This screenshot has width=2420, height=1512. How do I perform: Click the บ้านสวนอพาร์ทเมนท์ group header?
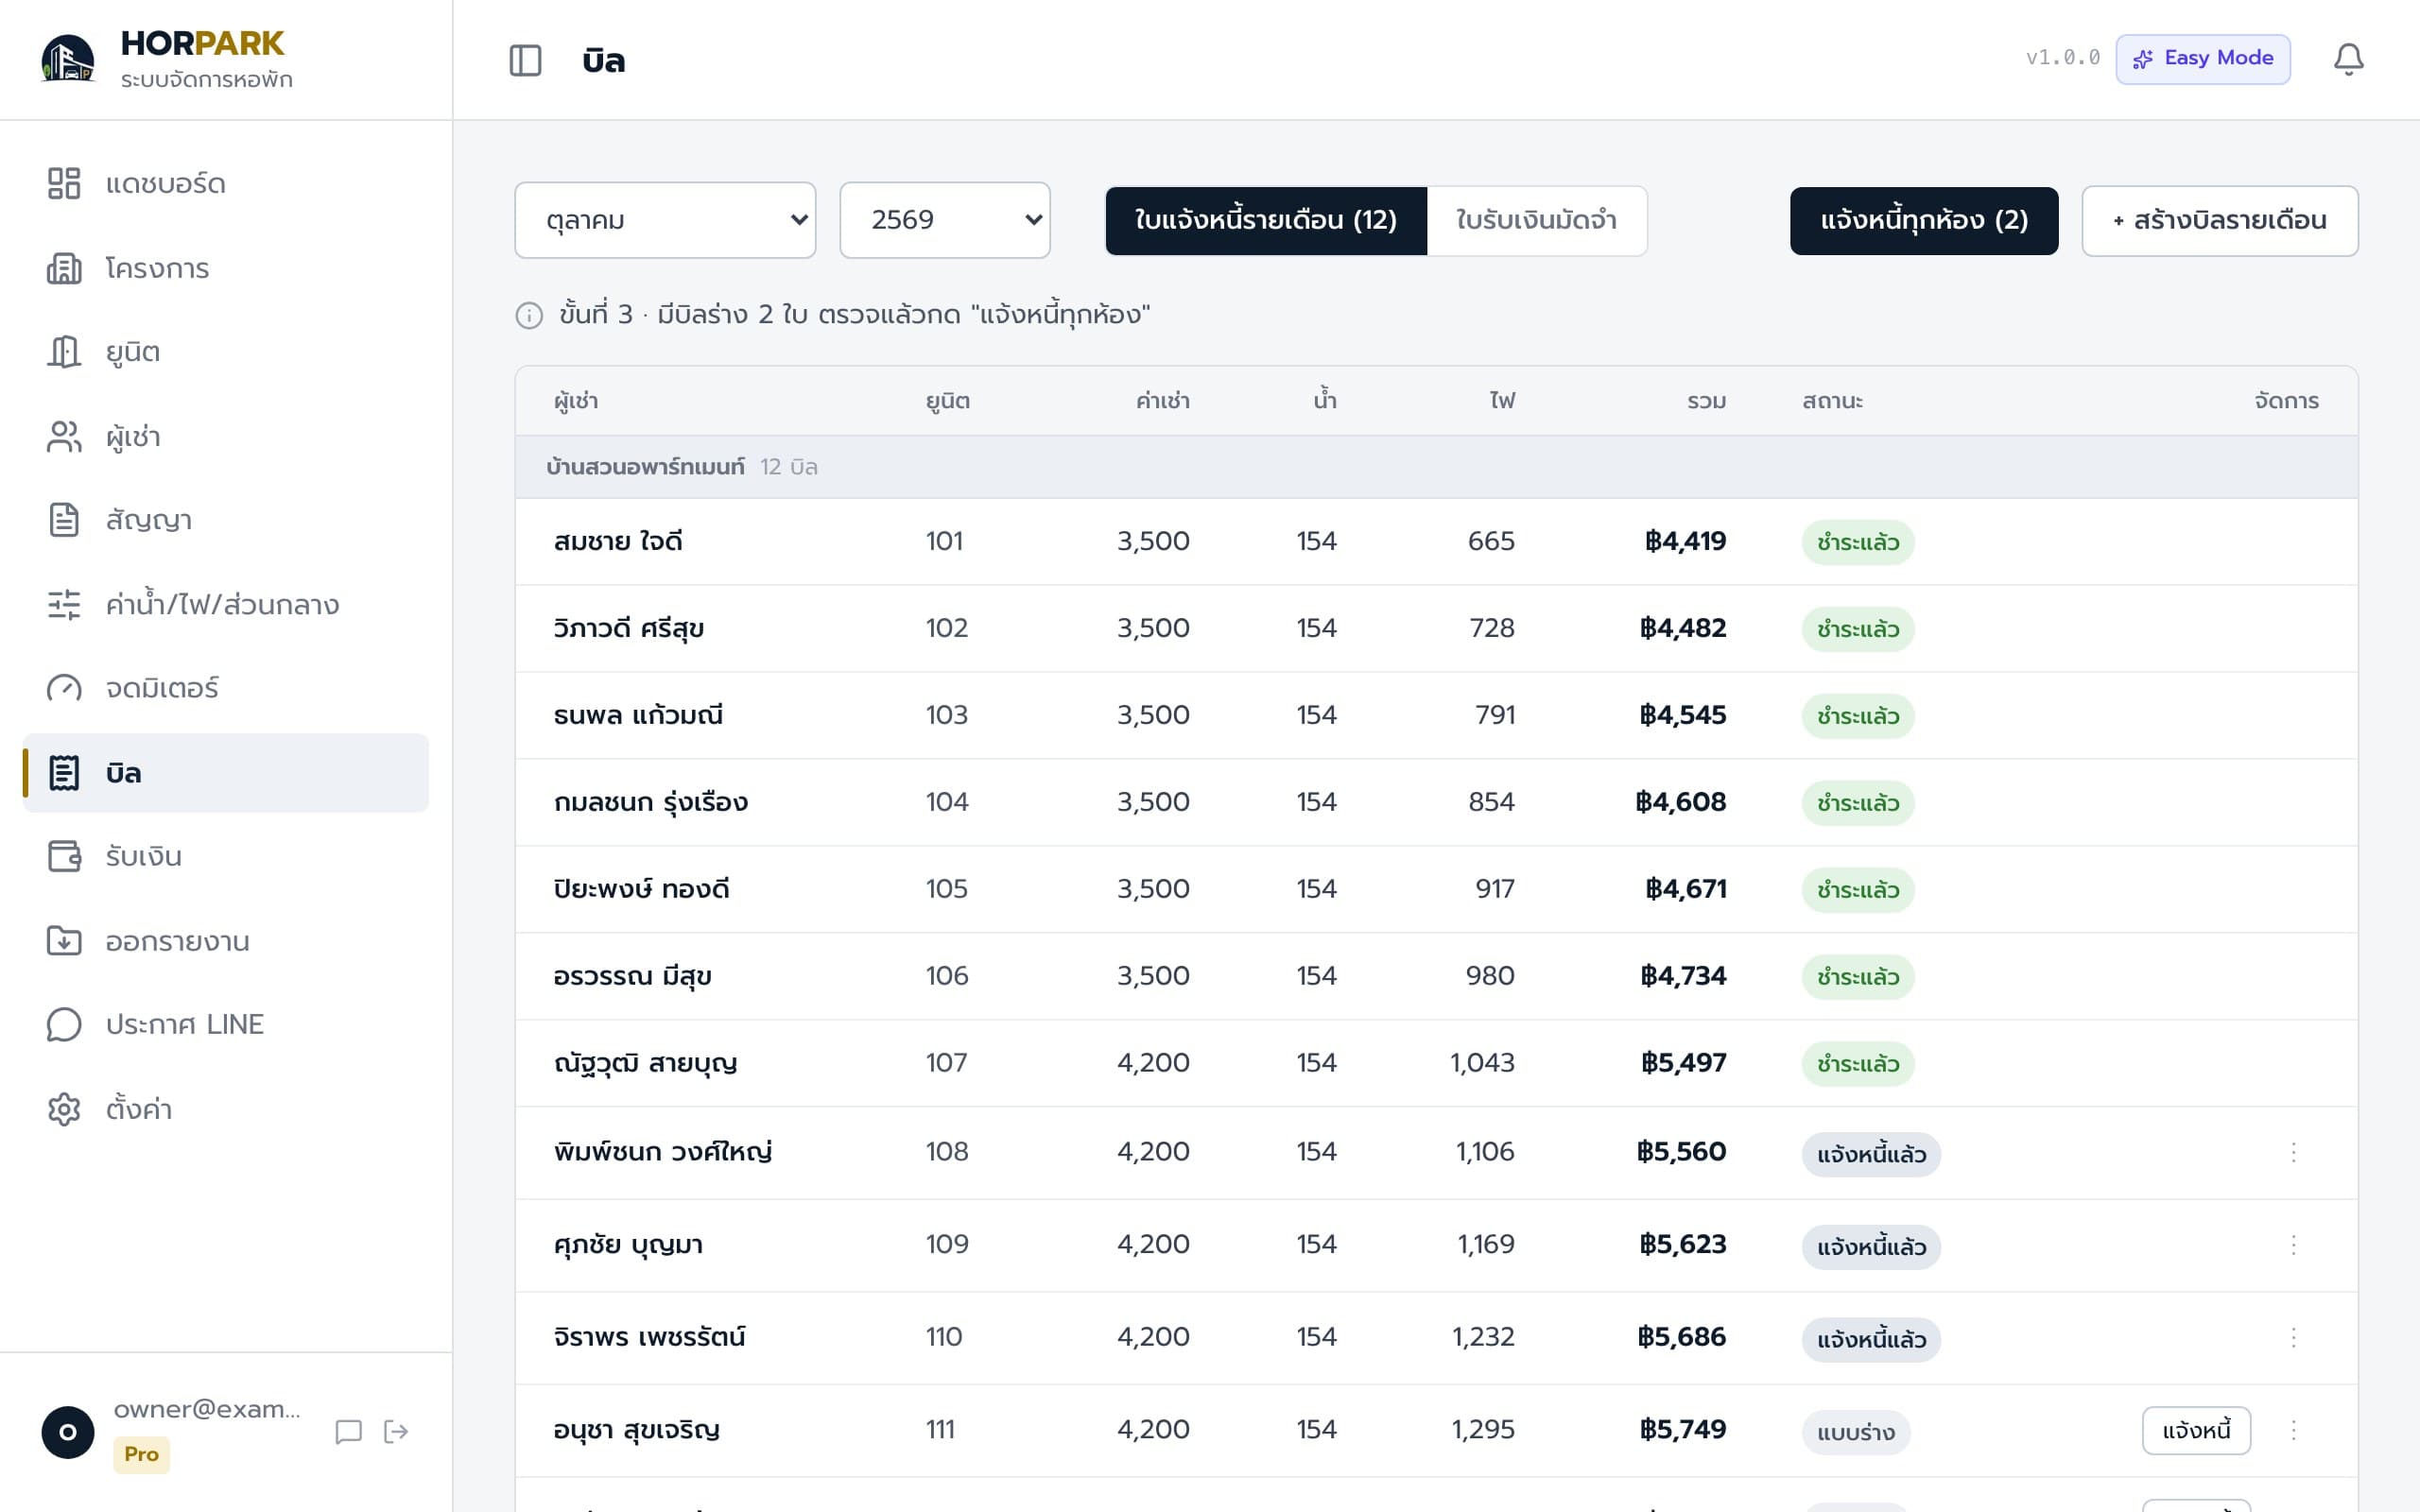[1436, 467]
